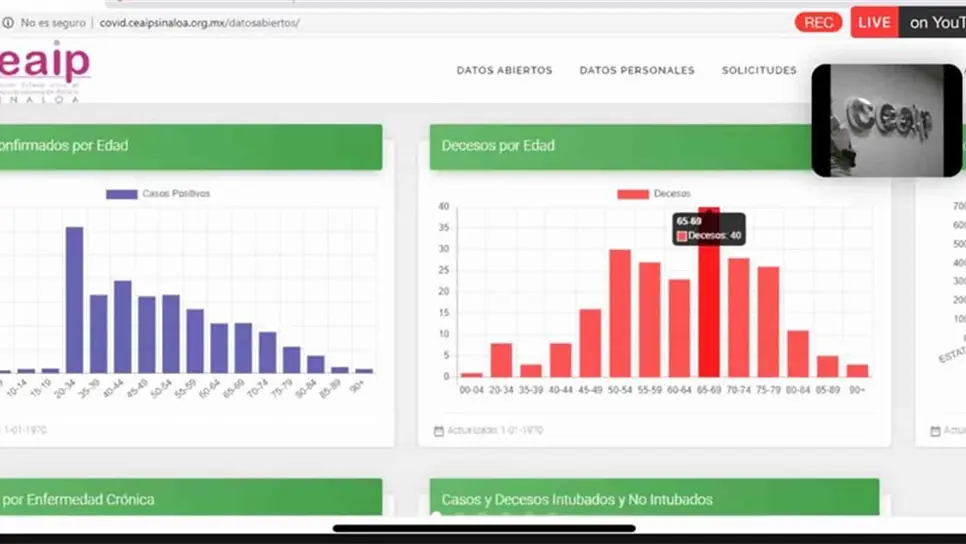Click the ceaip Sinaloa logo
The width and height of the screenshot is (966, 544).
point(44,71)
